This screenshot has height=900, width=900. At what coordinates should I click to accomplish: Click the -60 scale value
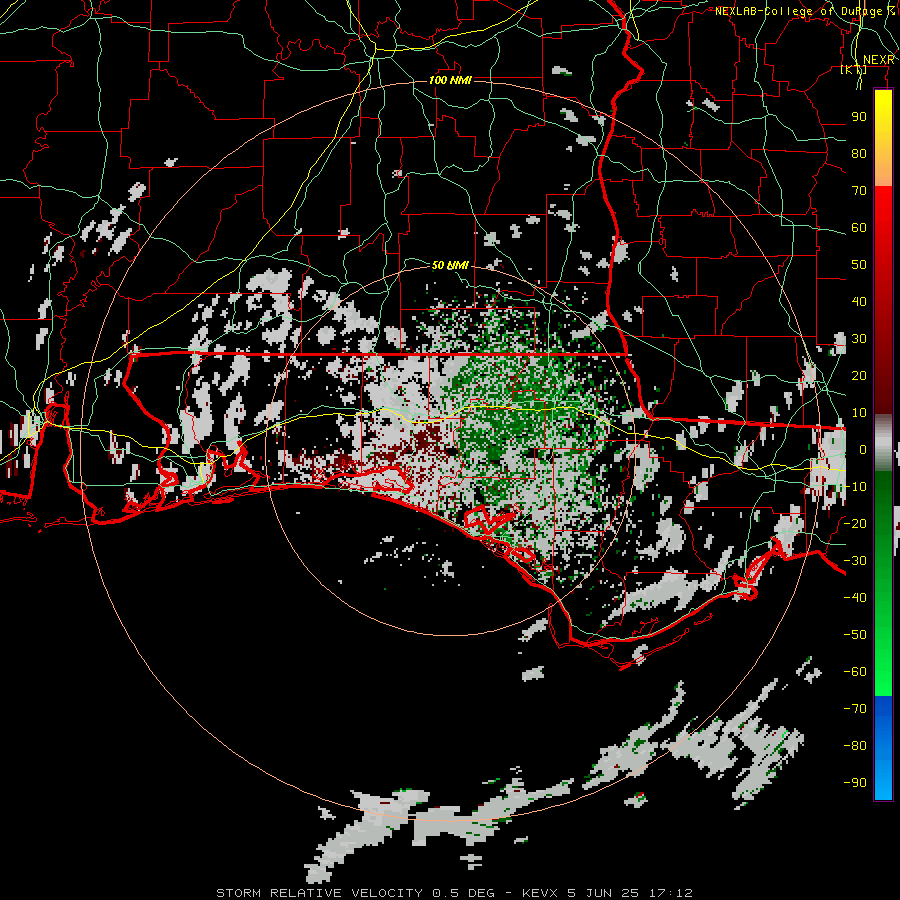(x=855, y=672)
